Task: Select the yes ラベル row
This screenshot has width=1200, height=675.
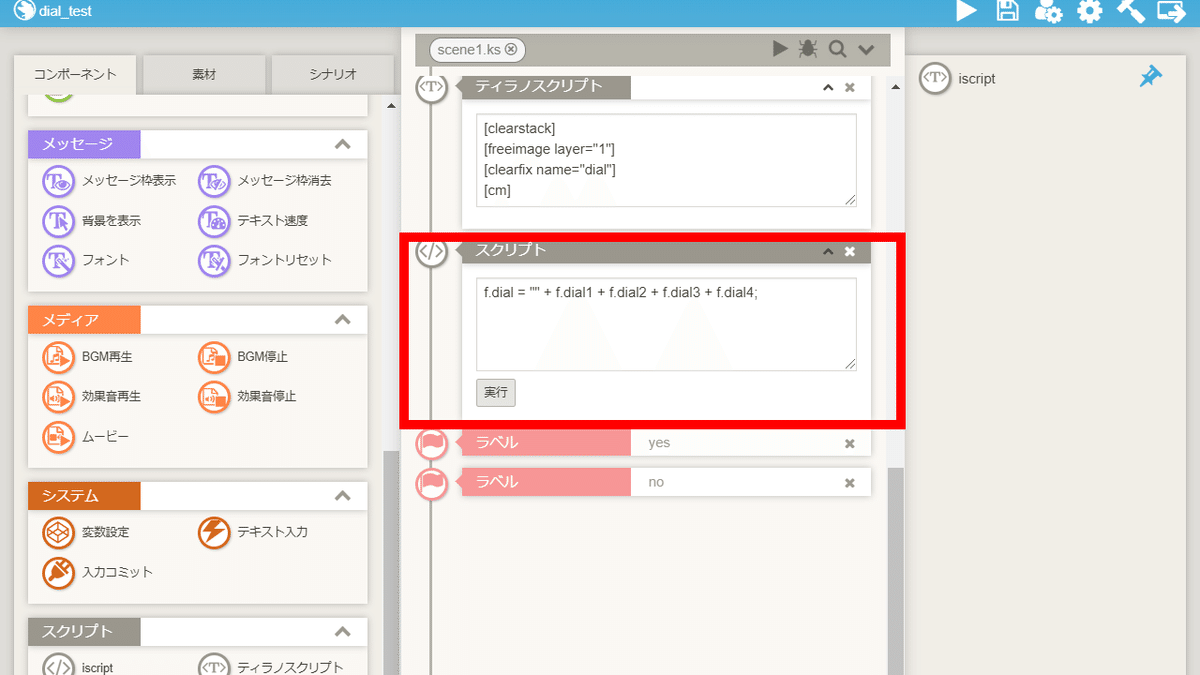Action: [x=666, y=443]
